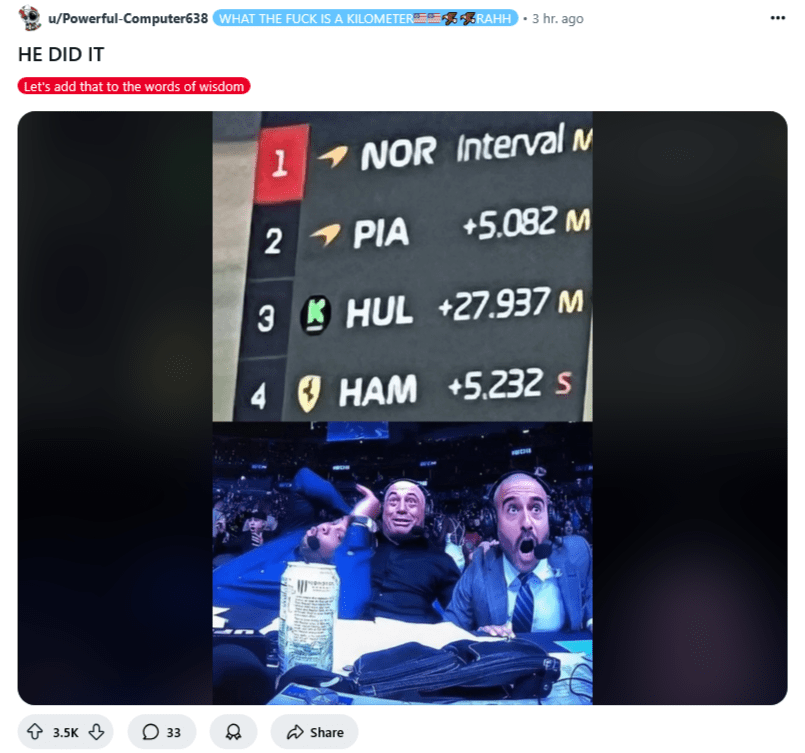
Task: Open u/Powerful-Computer638 profile link
Action: pos(128,18)
